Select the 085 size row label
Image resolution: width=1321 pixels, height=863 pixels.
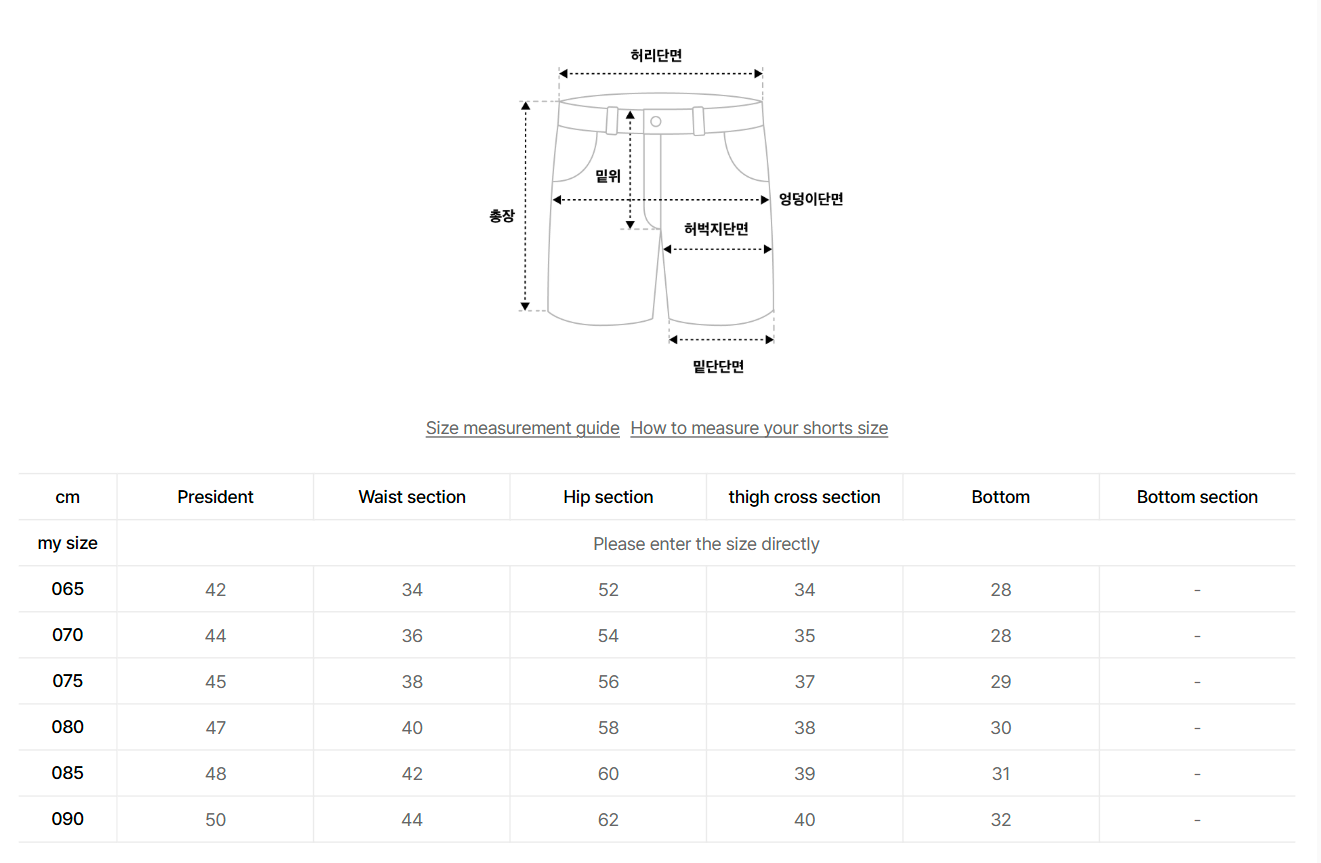click(x=68, y=773)
